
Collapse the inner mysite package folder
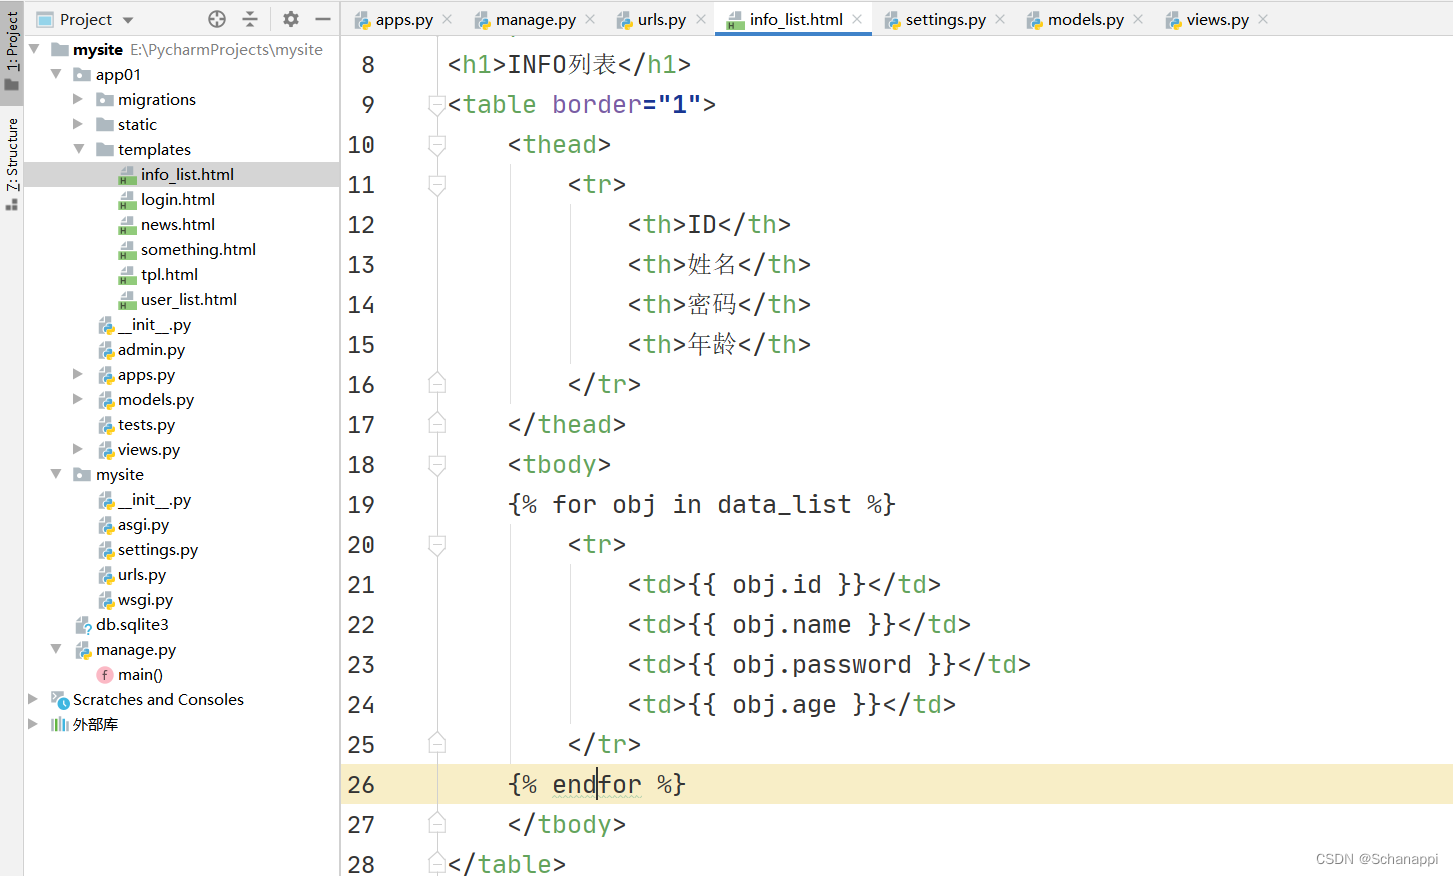(56, 474)
